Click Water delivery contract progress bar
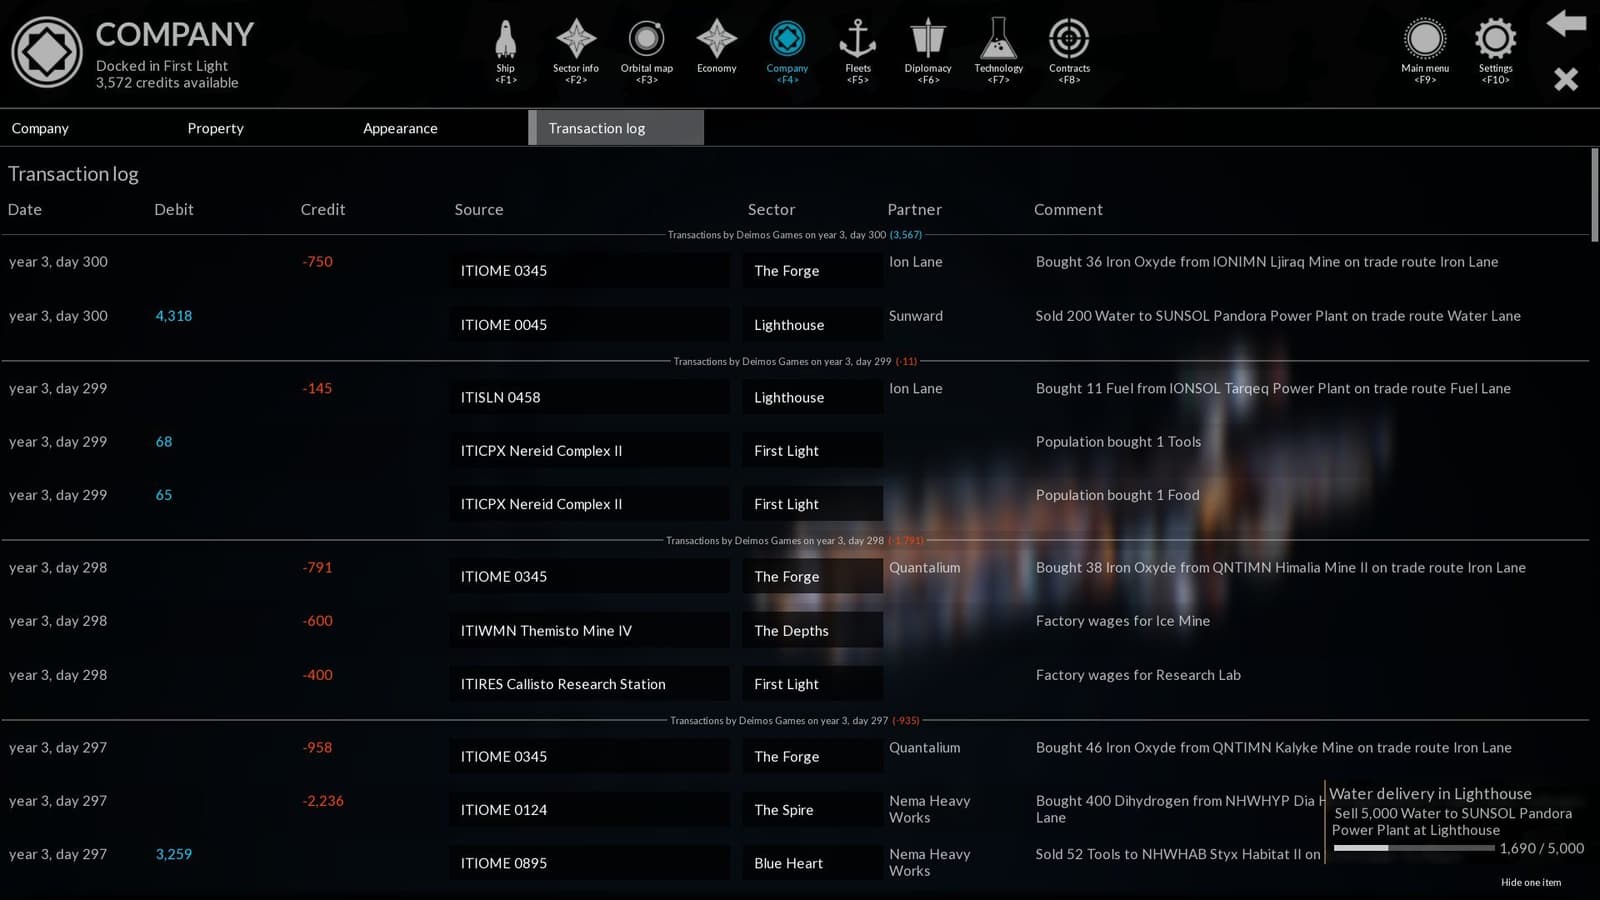The width and height of the screenshot is (1600, 900). pyautogui.click(x=1414, y=848)
